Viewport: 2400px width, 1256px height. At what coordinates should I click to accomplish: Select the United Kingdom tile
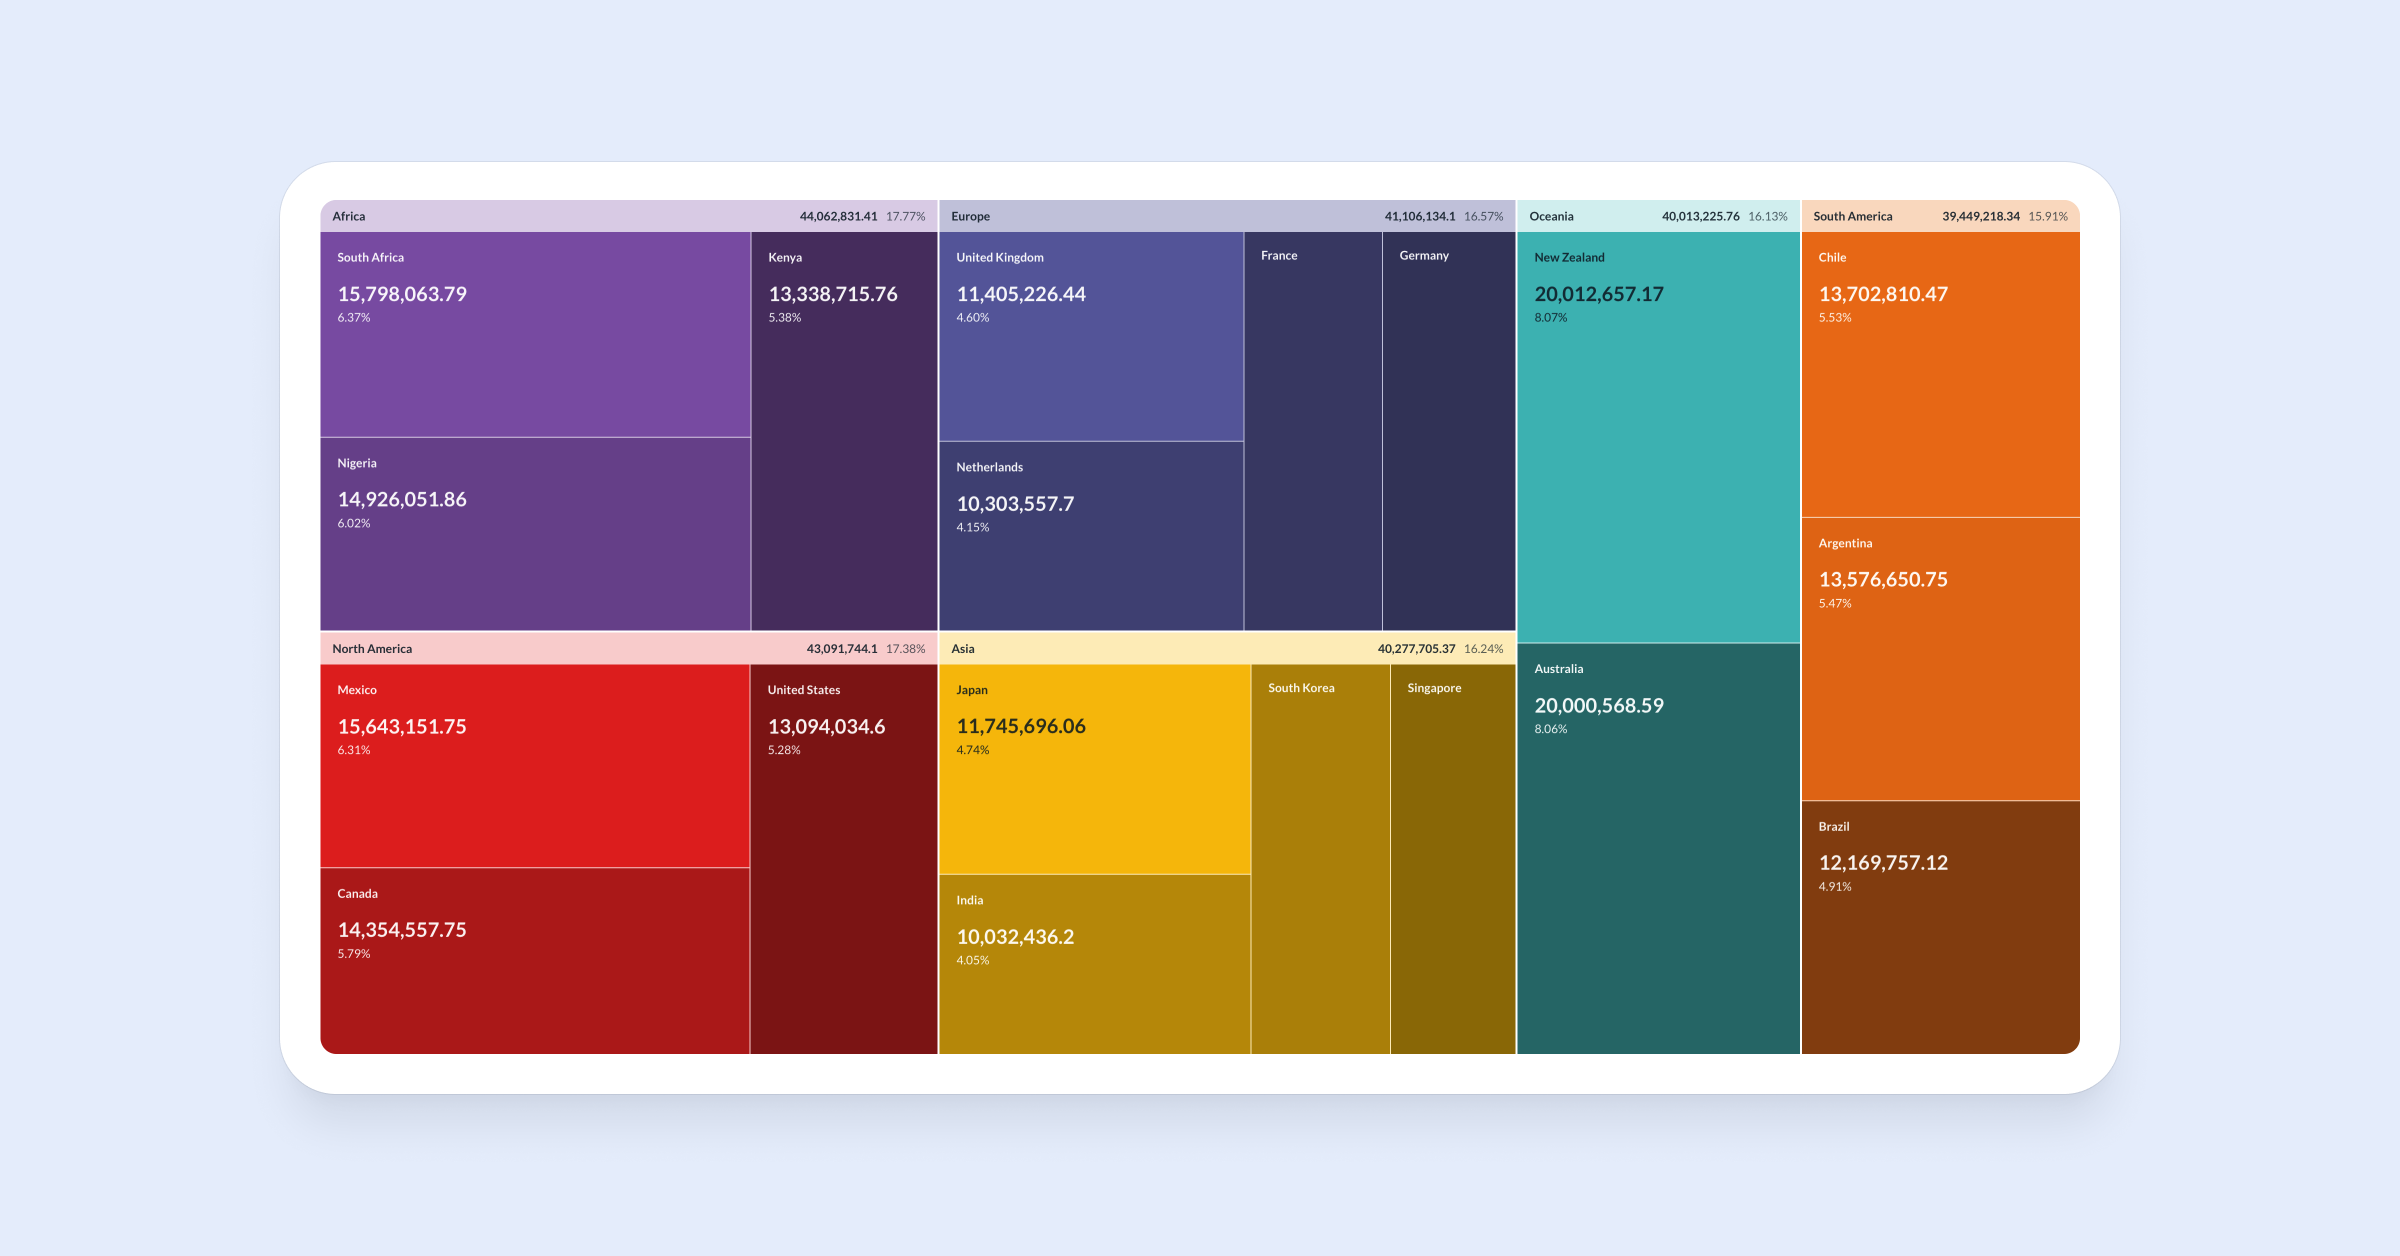pyautogui.click(x=1091, y=336)
